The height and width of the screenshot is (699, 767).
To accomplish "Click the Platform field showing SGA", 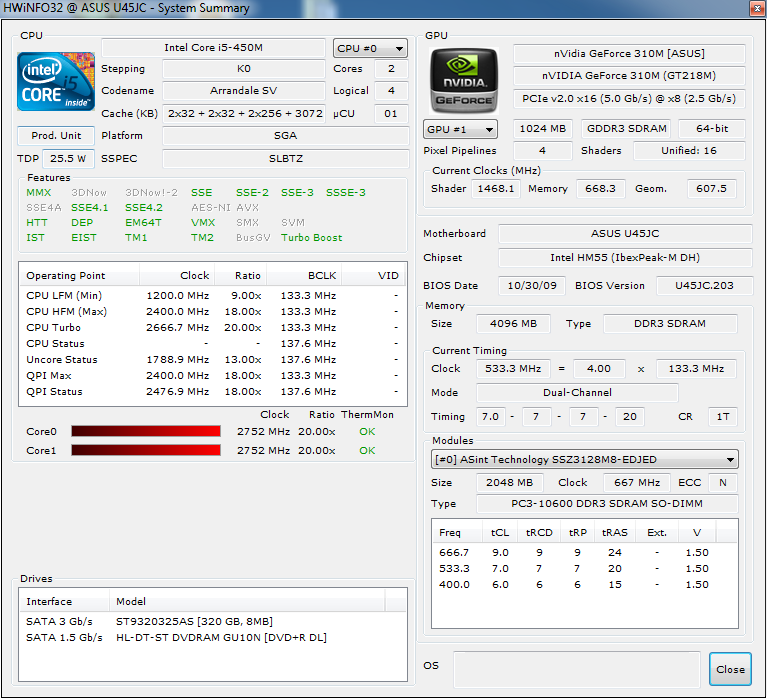I will click(286, 135).
